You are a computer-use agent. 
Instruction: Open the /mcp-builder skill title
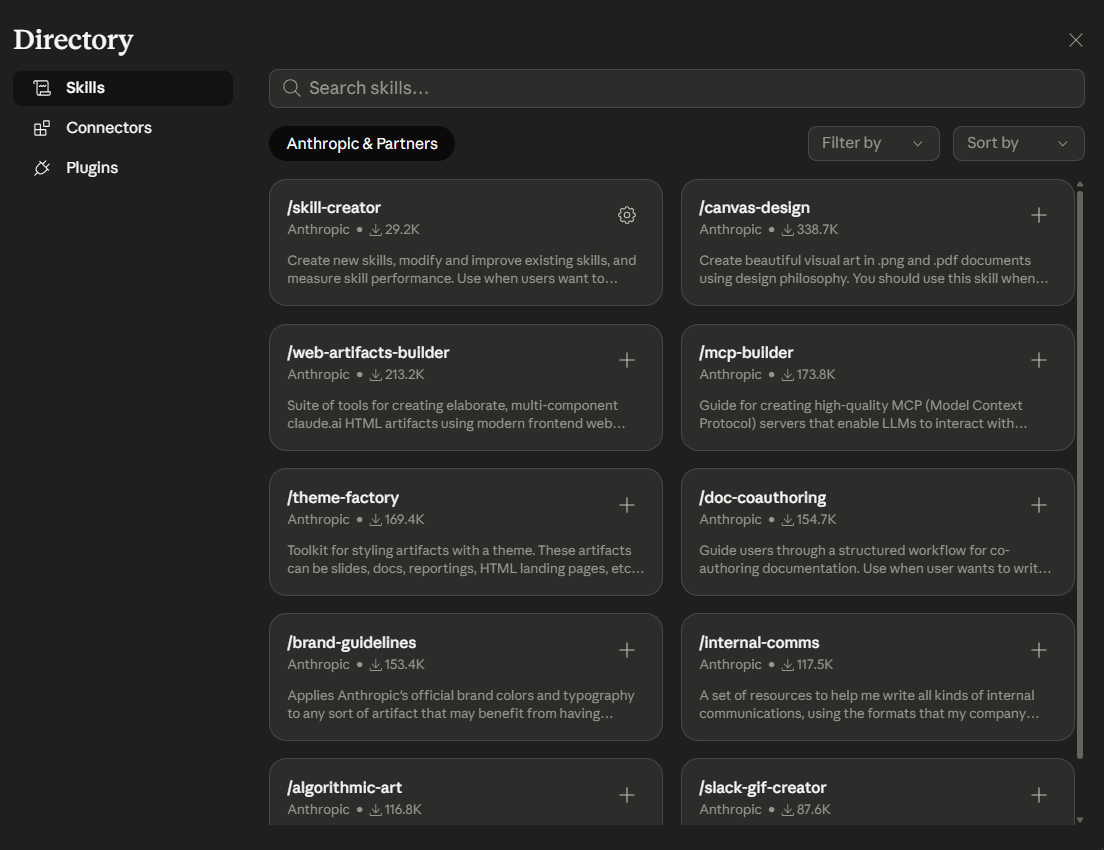point(746,353)
